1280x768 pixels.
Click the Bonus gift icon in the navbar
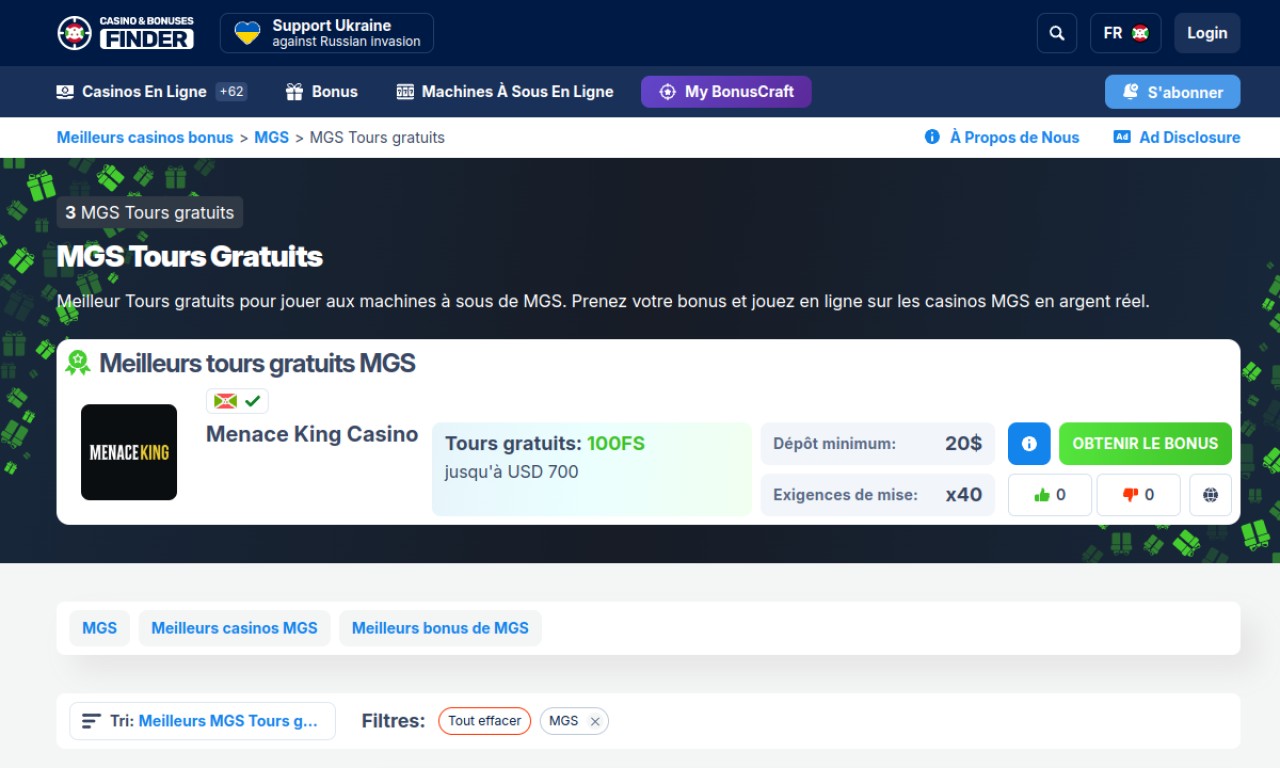pyautogui.click(x=294, y=92)
